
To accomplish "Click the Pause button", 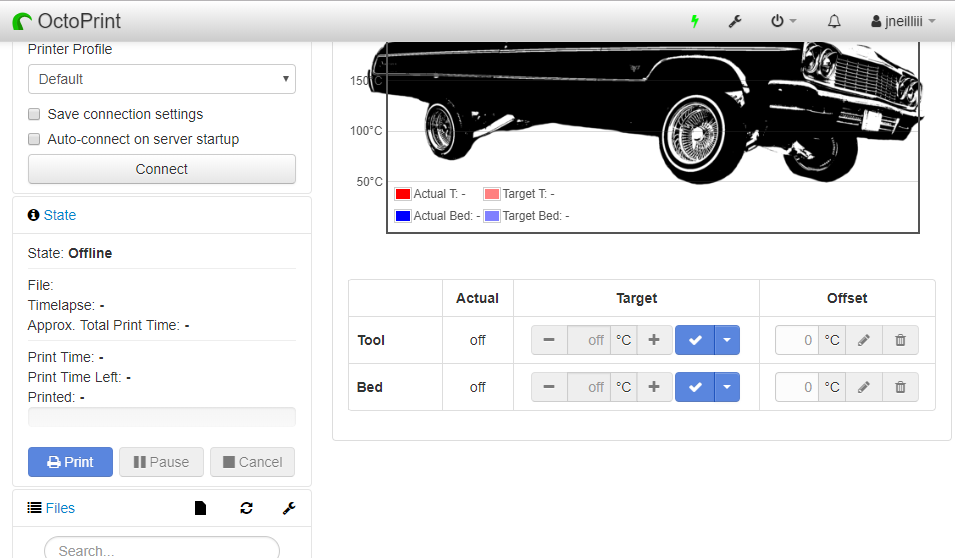I will (x=161, y=462).
